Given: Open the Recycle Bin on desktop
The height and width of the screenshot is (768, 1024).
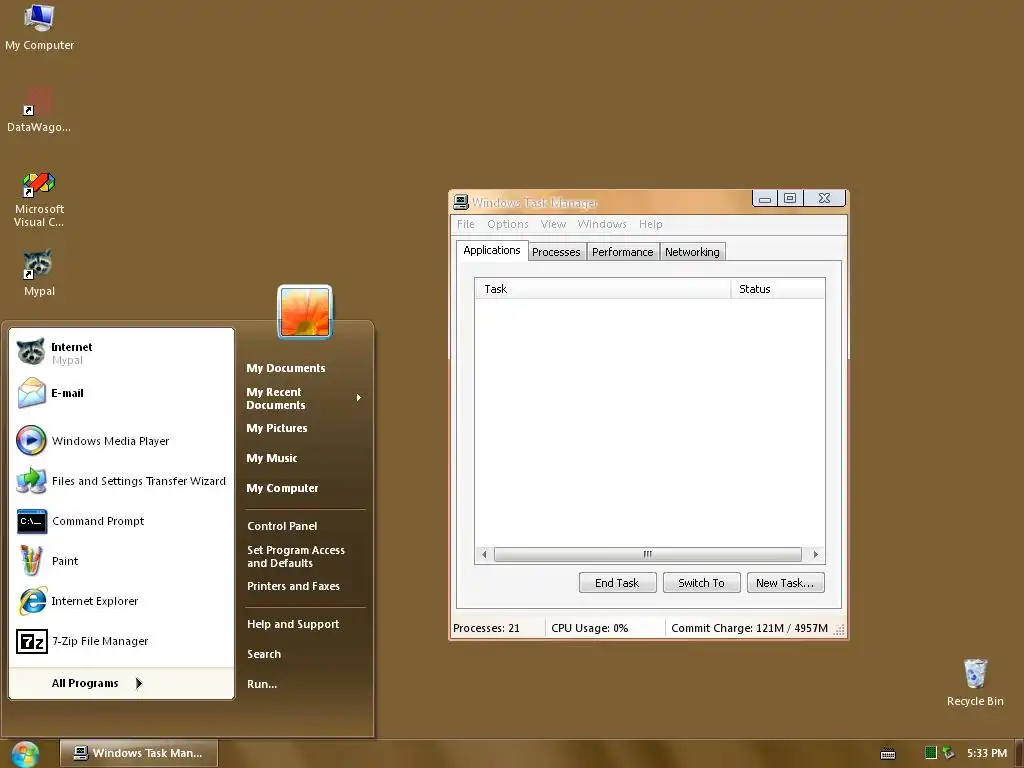Looking at the screenshot, I should (x=975, y=682).
